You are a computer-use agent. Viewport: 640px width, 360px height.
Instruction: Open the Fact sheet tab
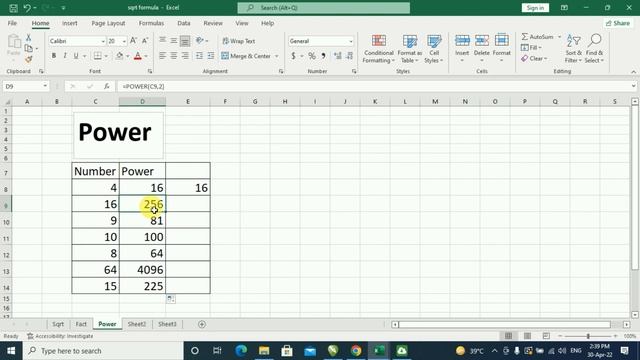tap(81, 324)
